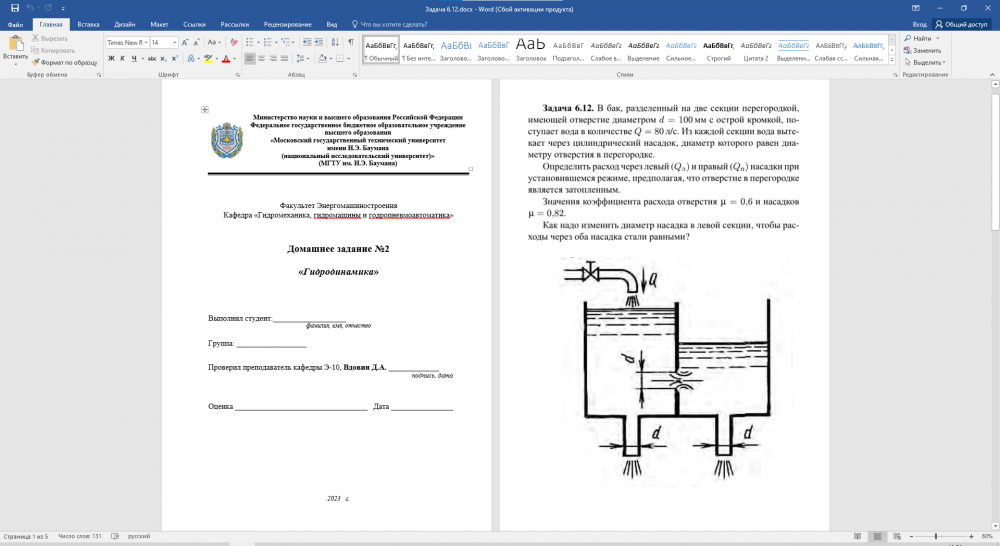This screenshot has height=546, width=1000.
Task: Click the Заменить (Replace) button
Action: pos(925,50)
